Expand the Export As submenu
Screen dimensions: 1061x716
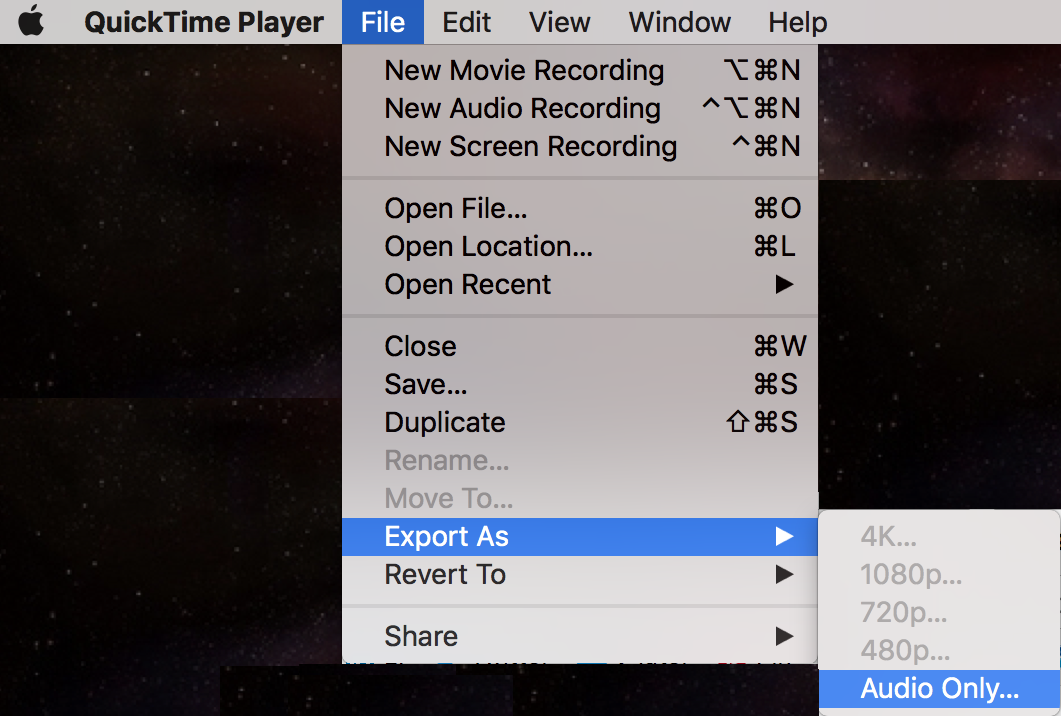[580, 537]
